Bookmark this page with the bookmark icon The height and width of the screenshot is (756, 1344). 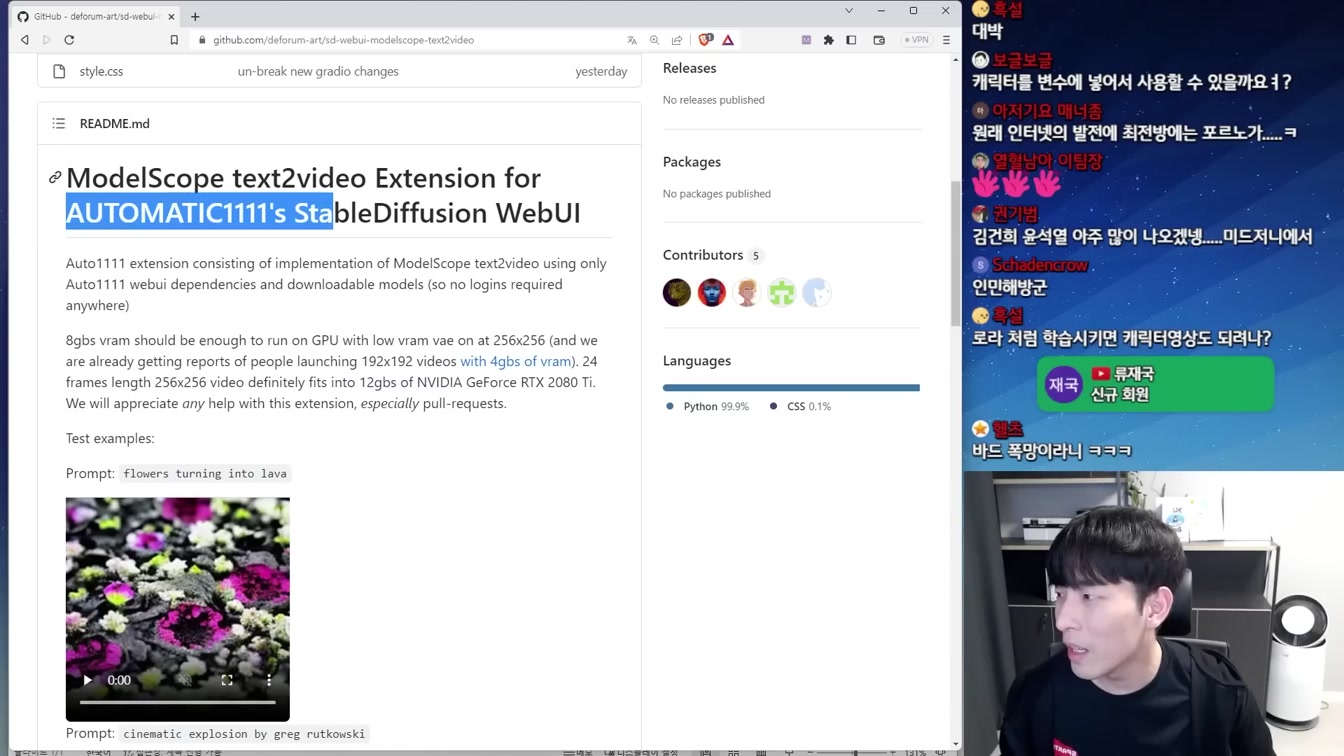coord(174,40)
